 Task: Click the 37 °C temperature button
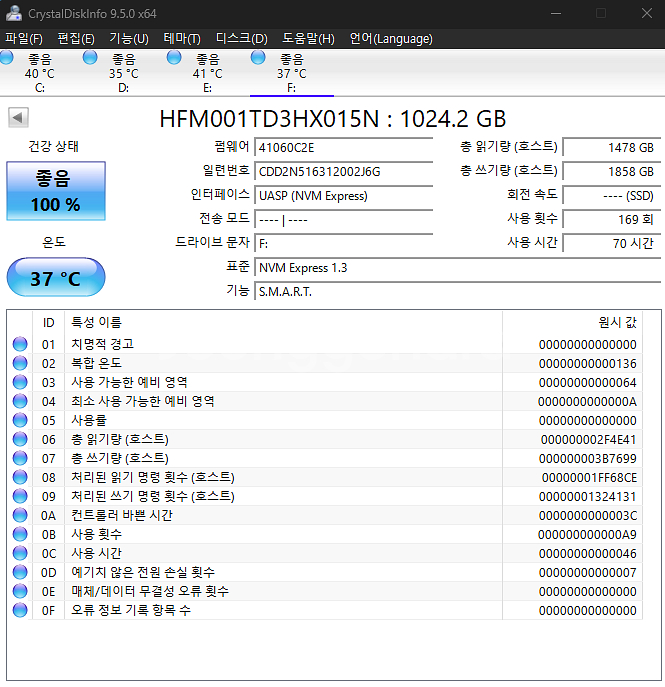(56, 278)
